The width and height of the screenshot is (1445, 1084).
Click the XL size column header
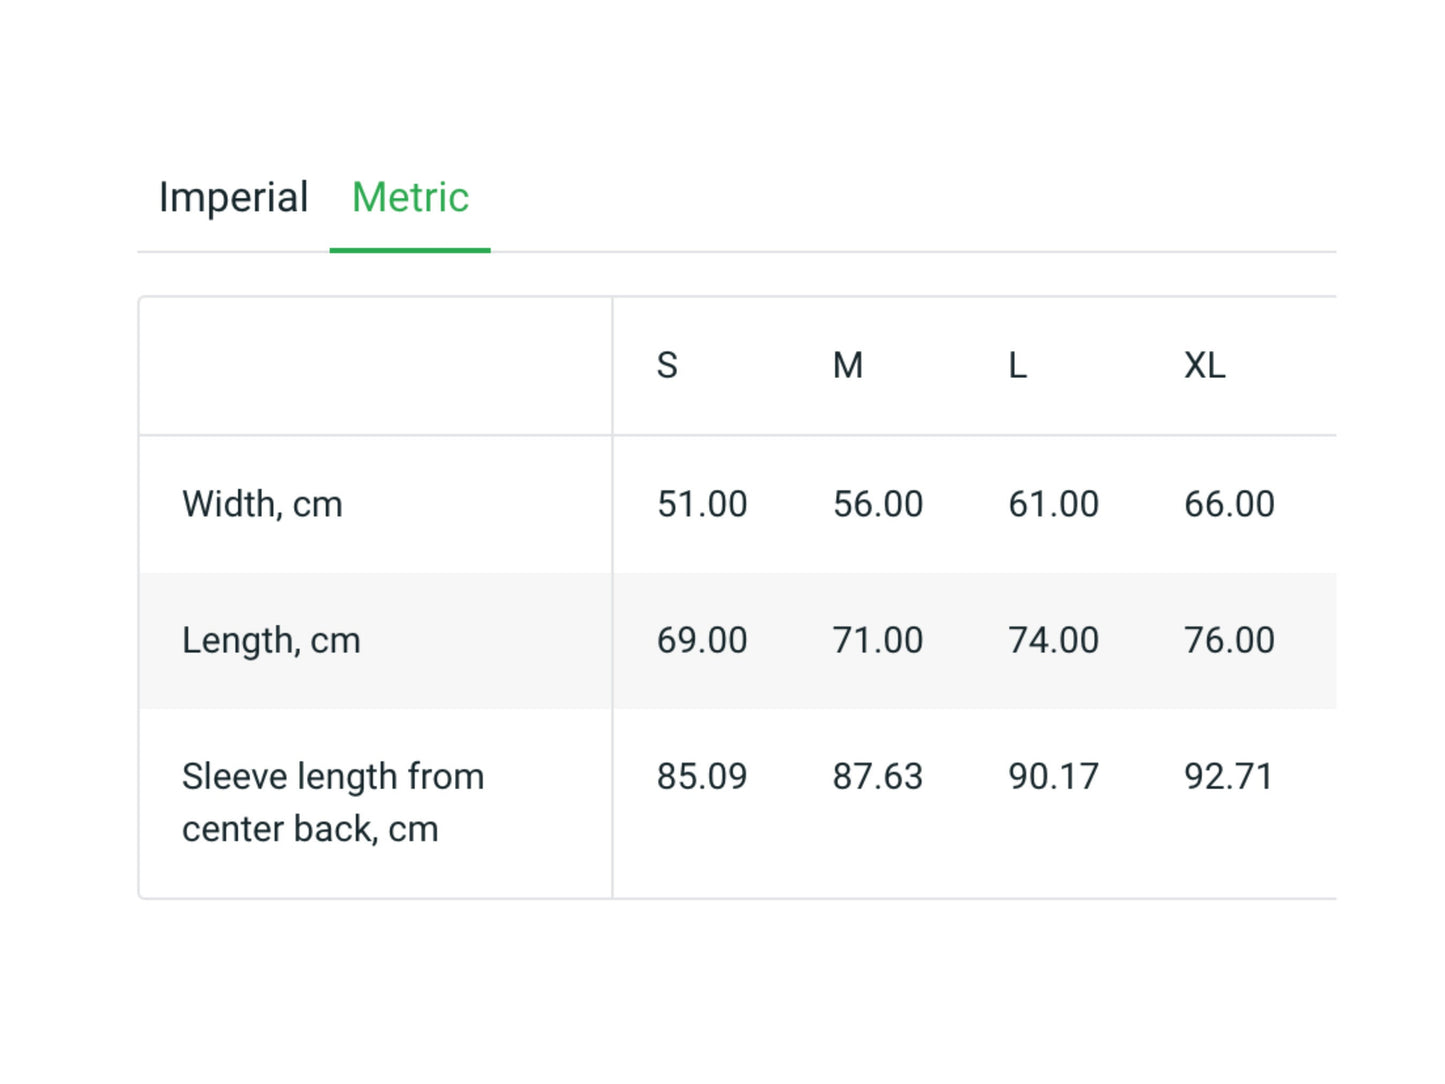click(x=1204, y=366)
